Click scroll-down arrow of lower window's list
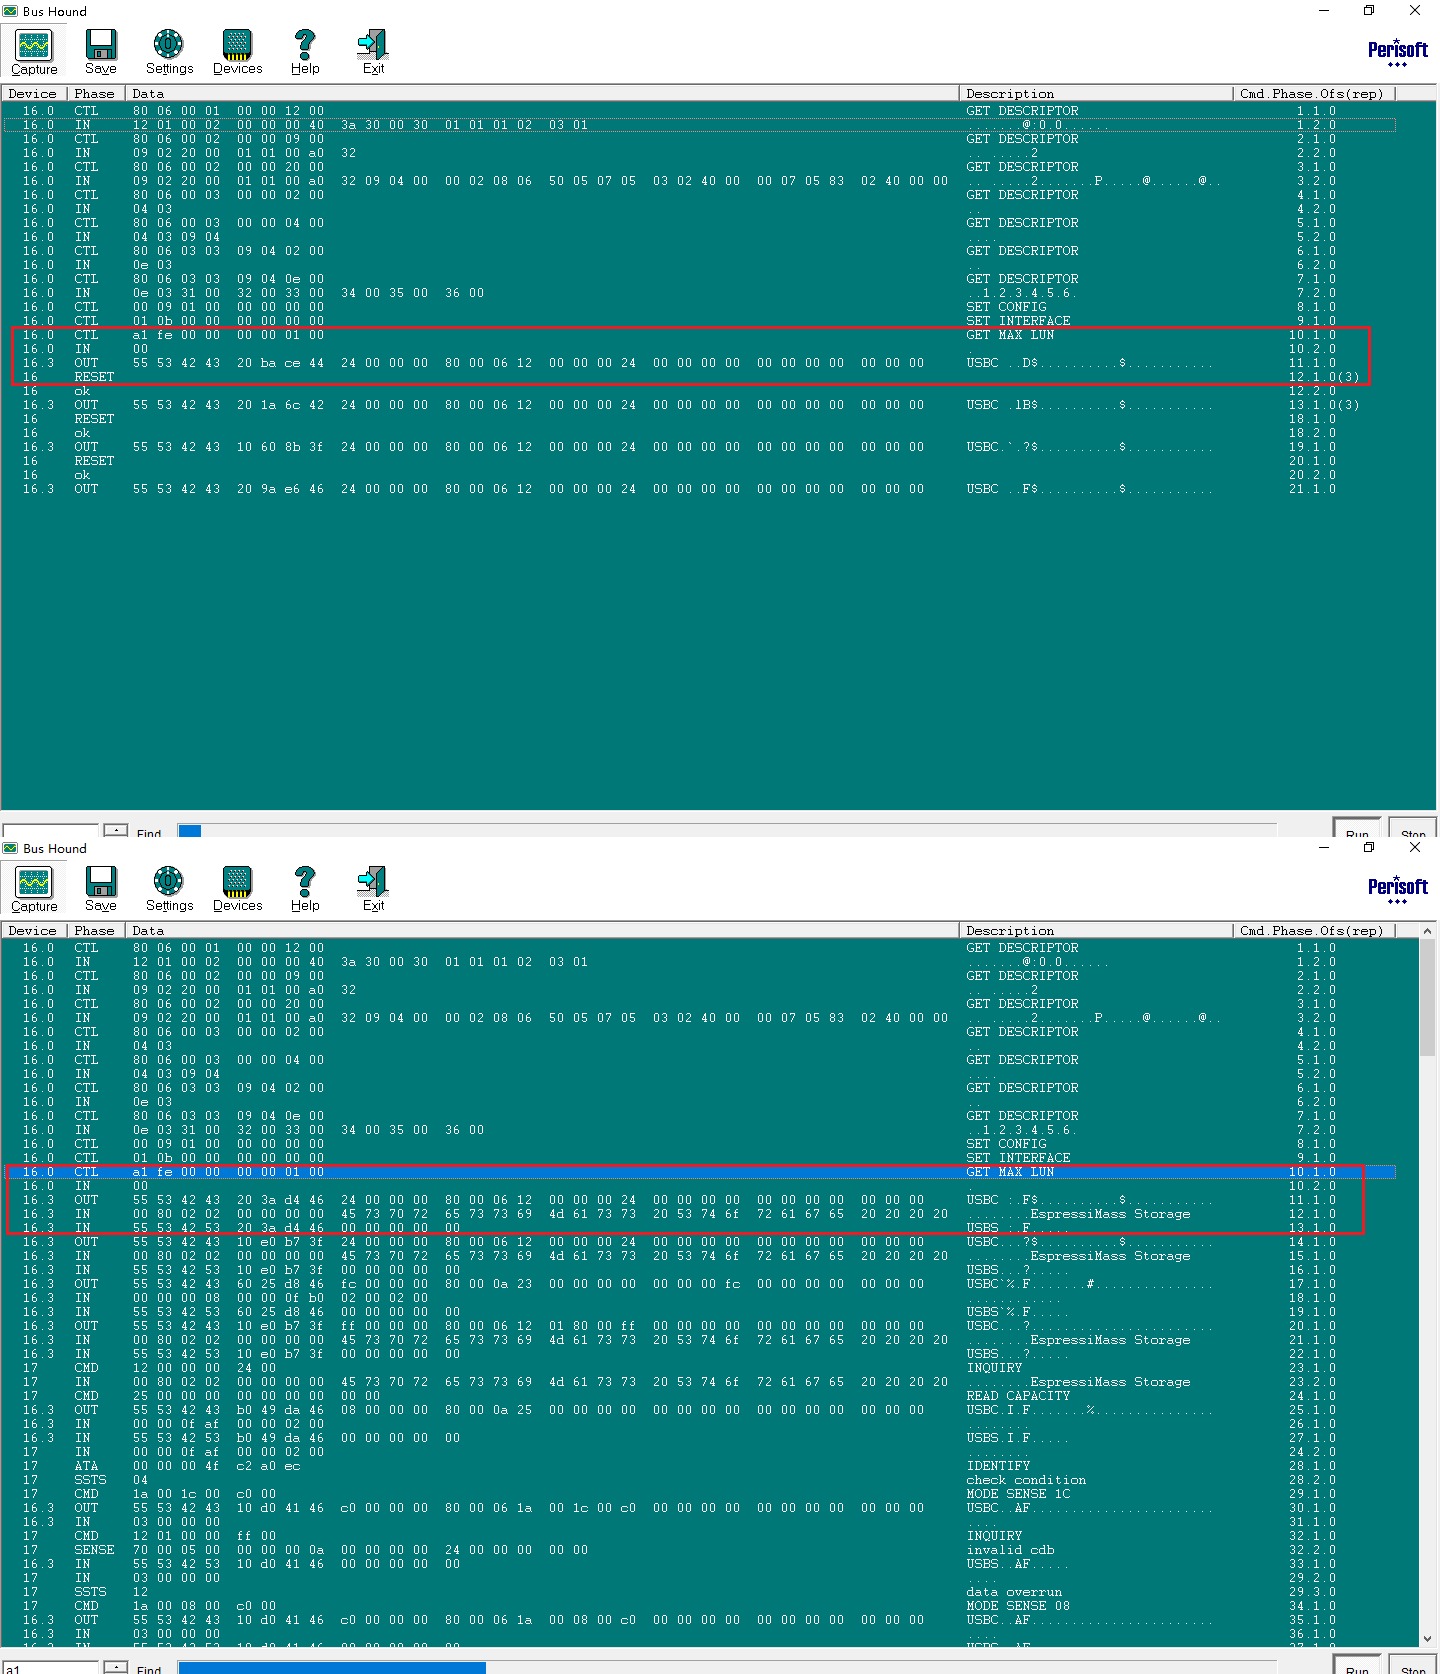Image resolution: width=1440 pixels, height=1674 pixels. click(x=1427, y=1639)
